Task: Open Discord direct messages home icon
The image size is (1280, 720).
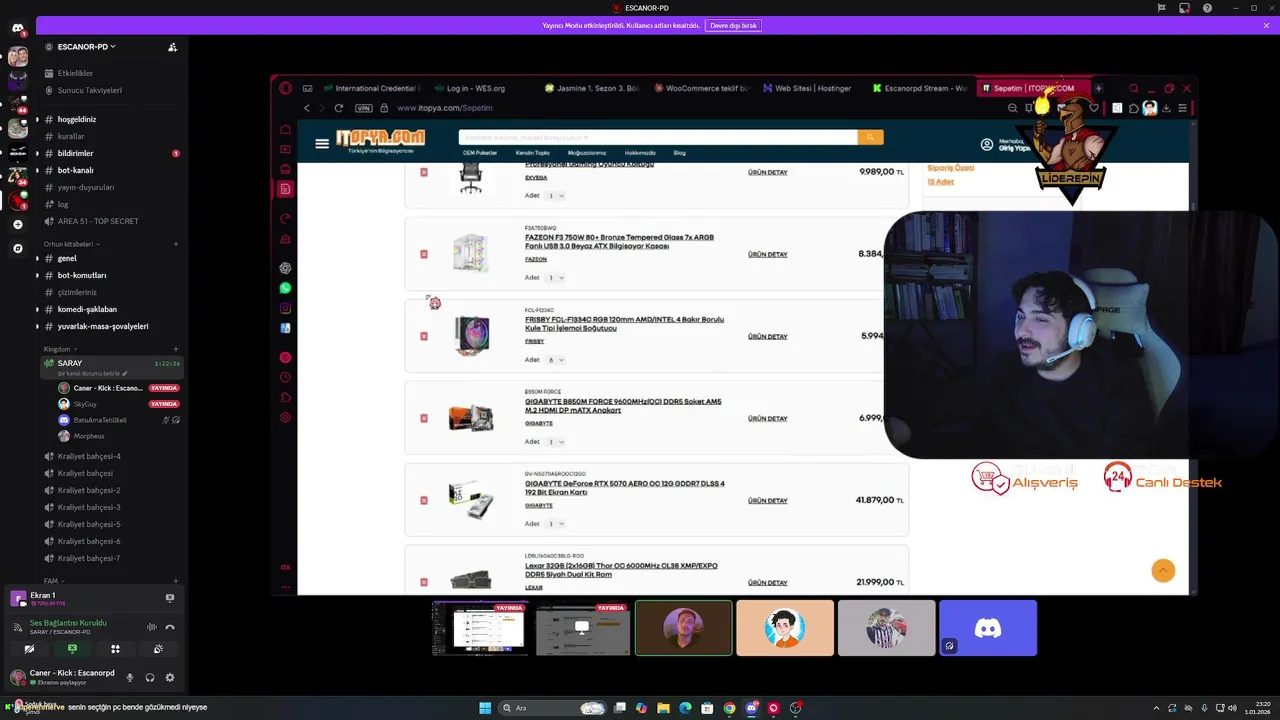Action: click(17, 28)
